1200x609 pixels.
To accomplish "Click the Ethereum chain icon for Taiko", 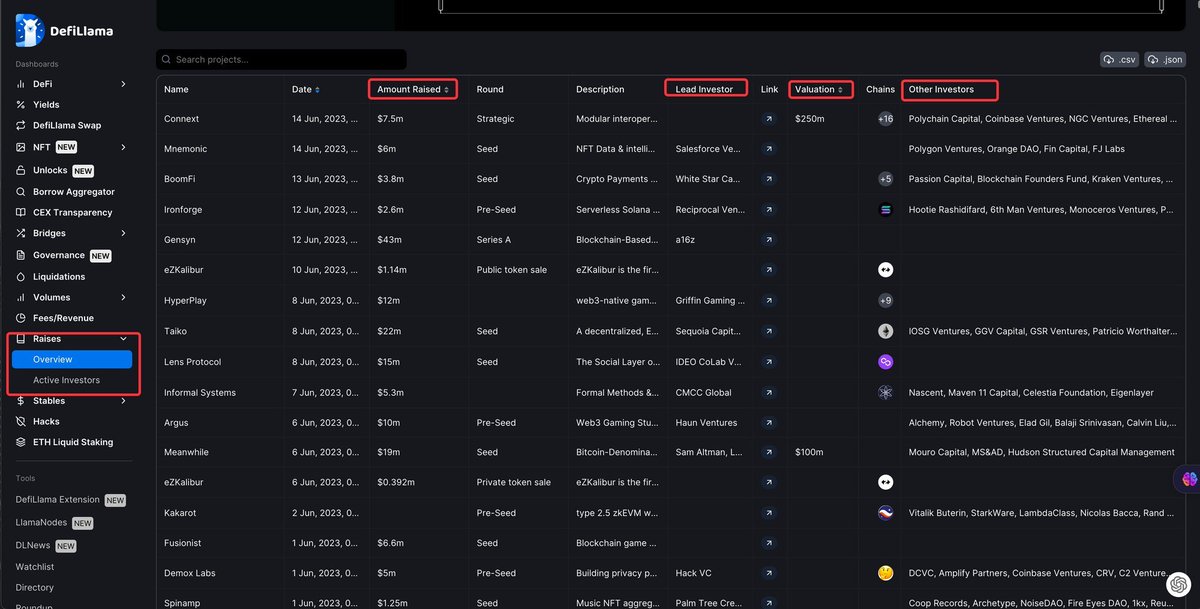I will (x=885, y=331).
